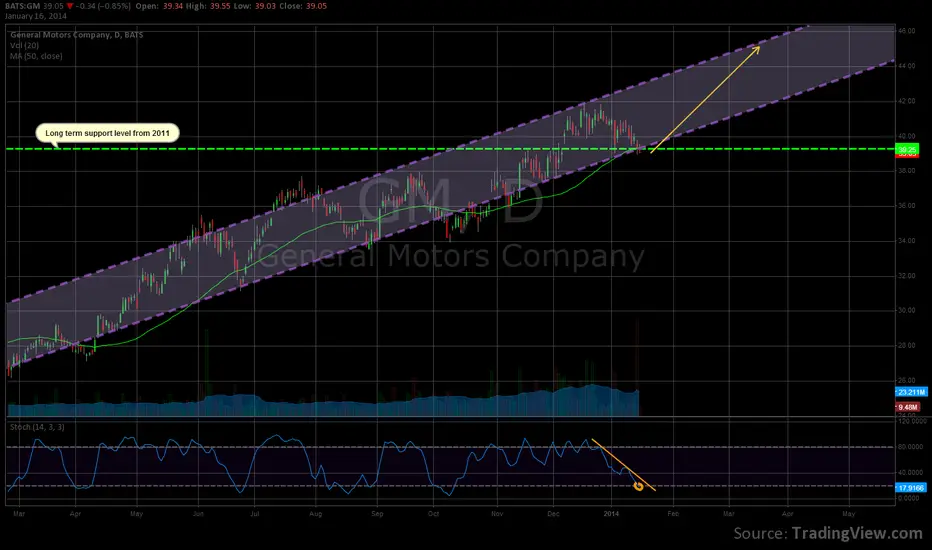
Task: Click the Open: 39.34 value
Action: click(x=160, y=6)
